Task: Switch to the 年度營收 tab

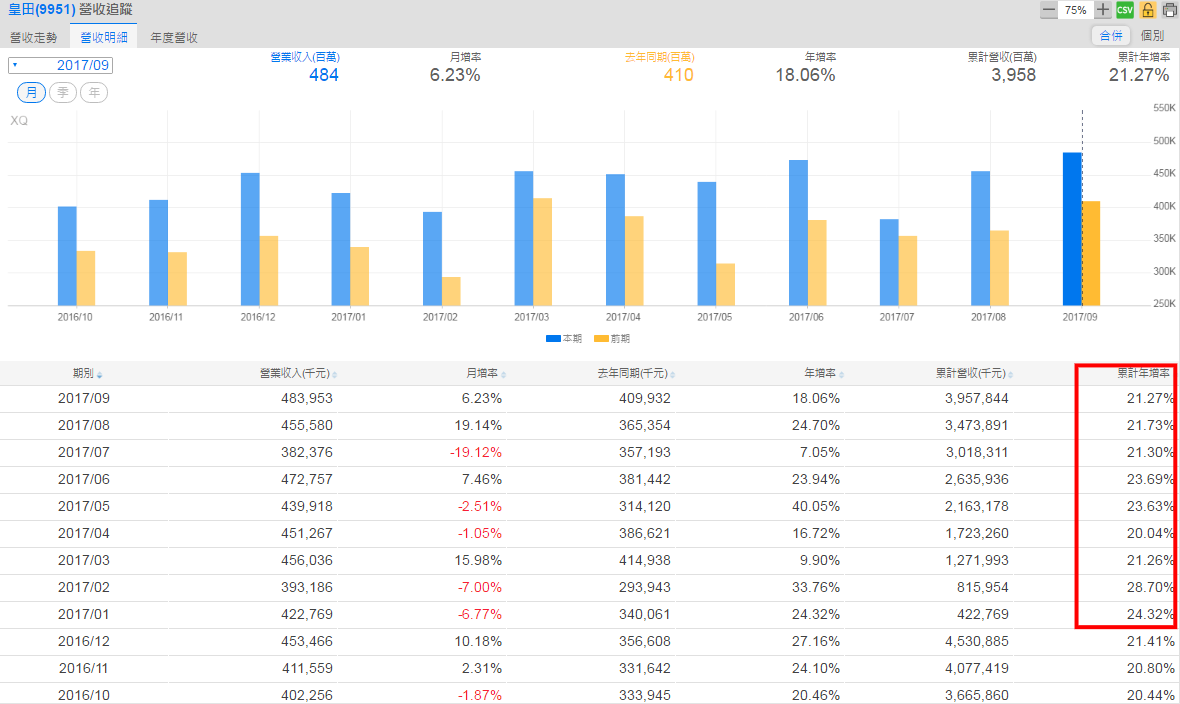Action: click(x=174, y=38)
